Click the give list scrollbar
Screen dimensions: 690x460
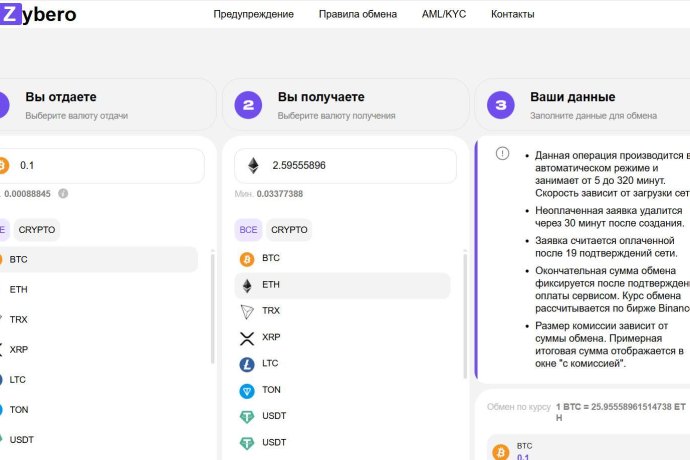click(213, 307)
